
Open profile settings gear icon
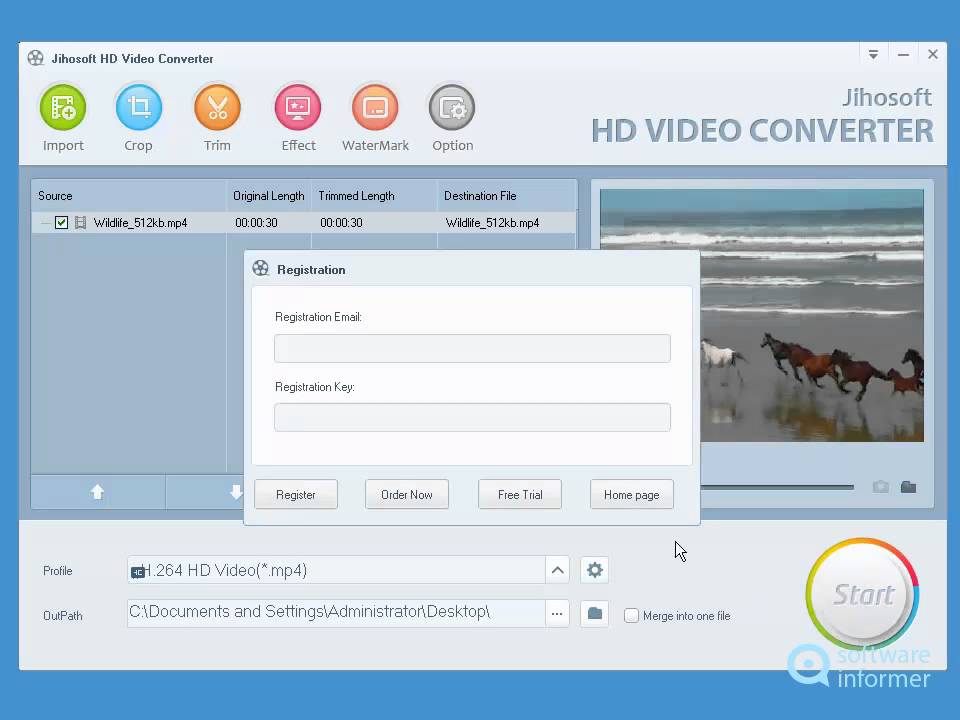[x=594, y=570]
